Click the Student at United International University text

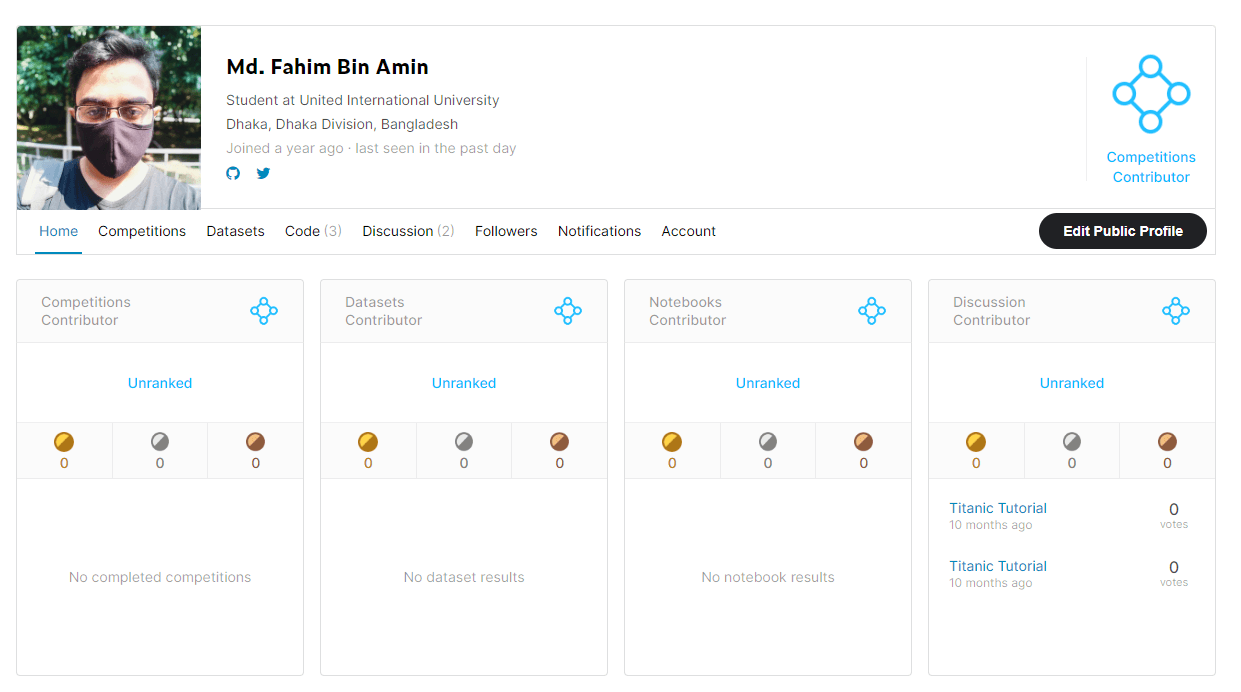click(363, 100)
